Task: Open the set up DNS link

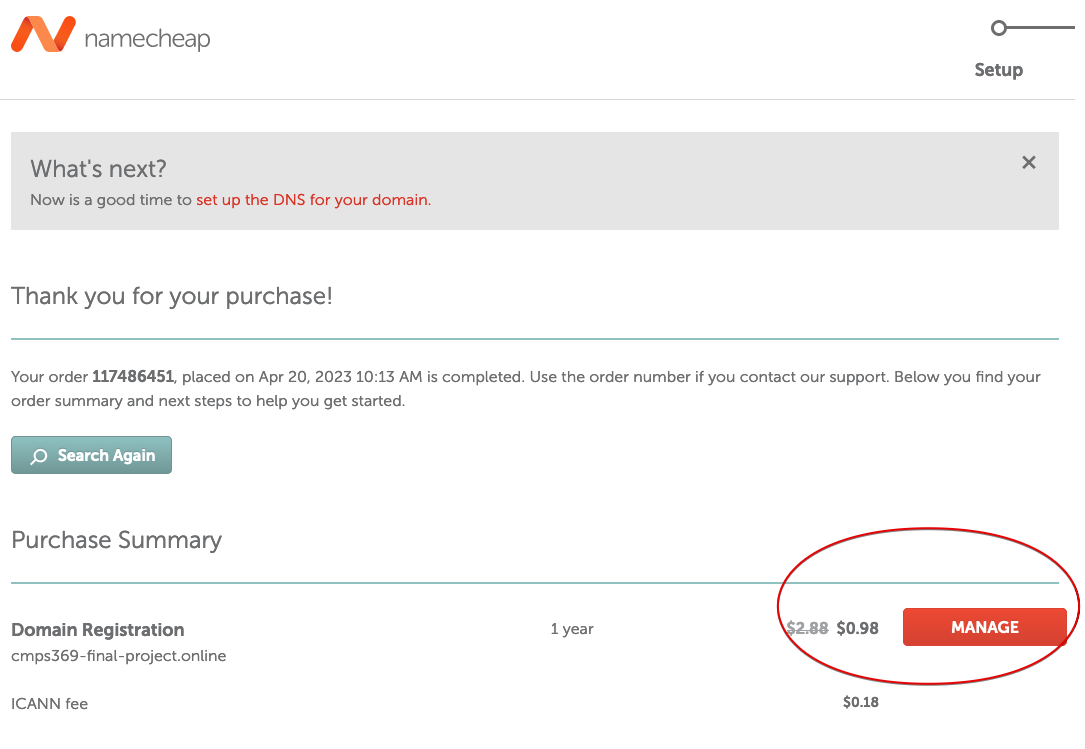Action: point(313,200)
